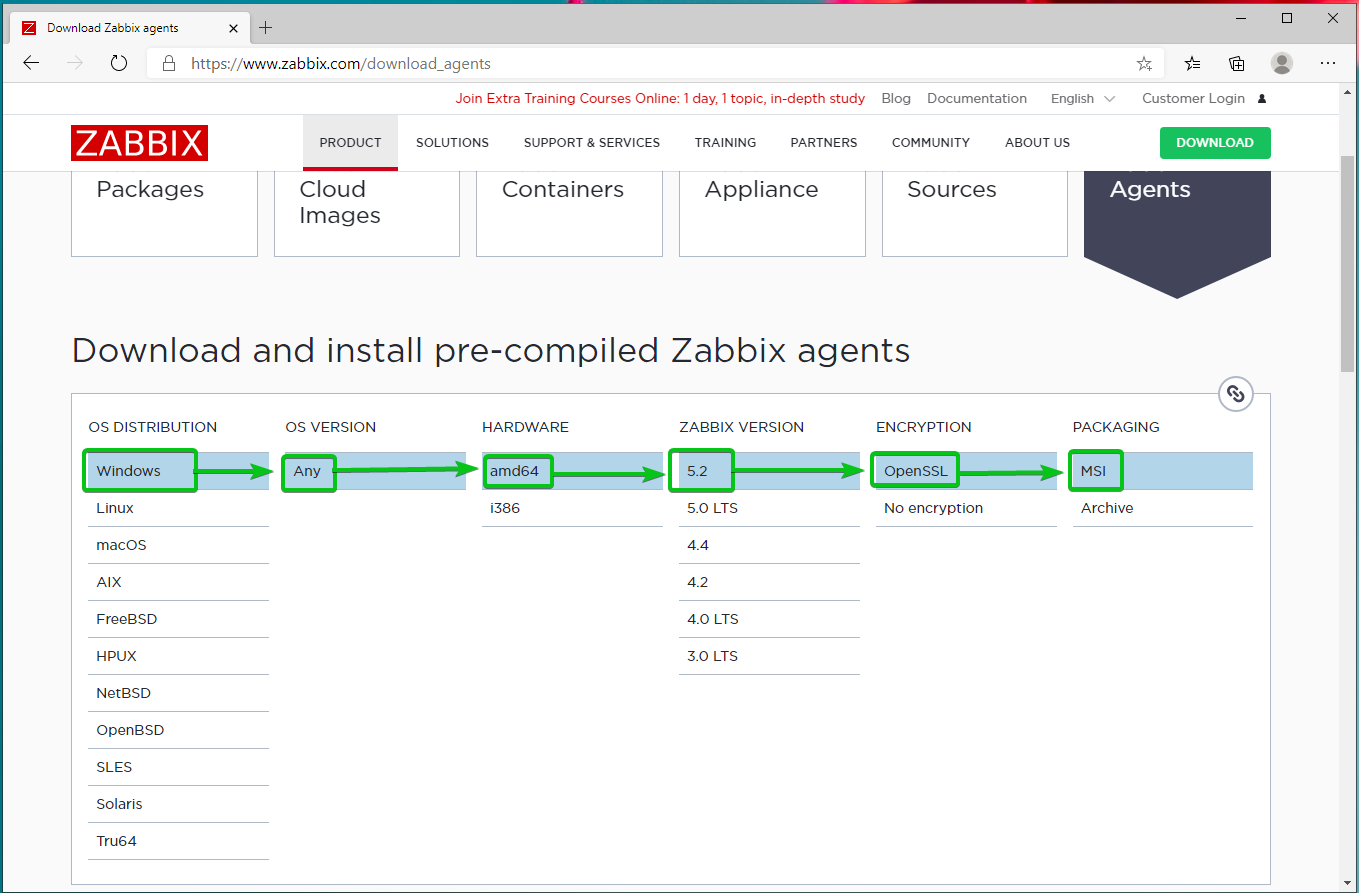This screenshot has width=1359, height=893.
Task: Open the Extra Training Courses Online link
Action: 661,99
